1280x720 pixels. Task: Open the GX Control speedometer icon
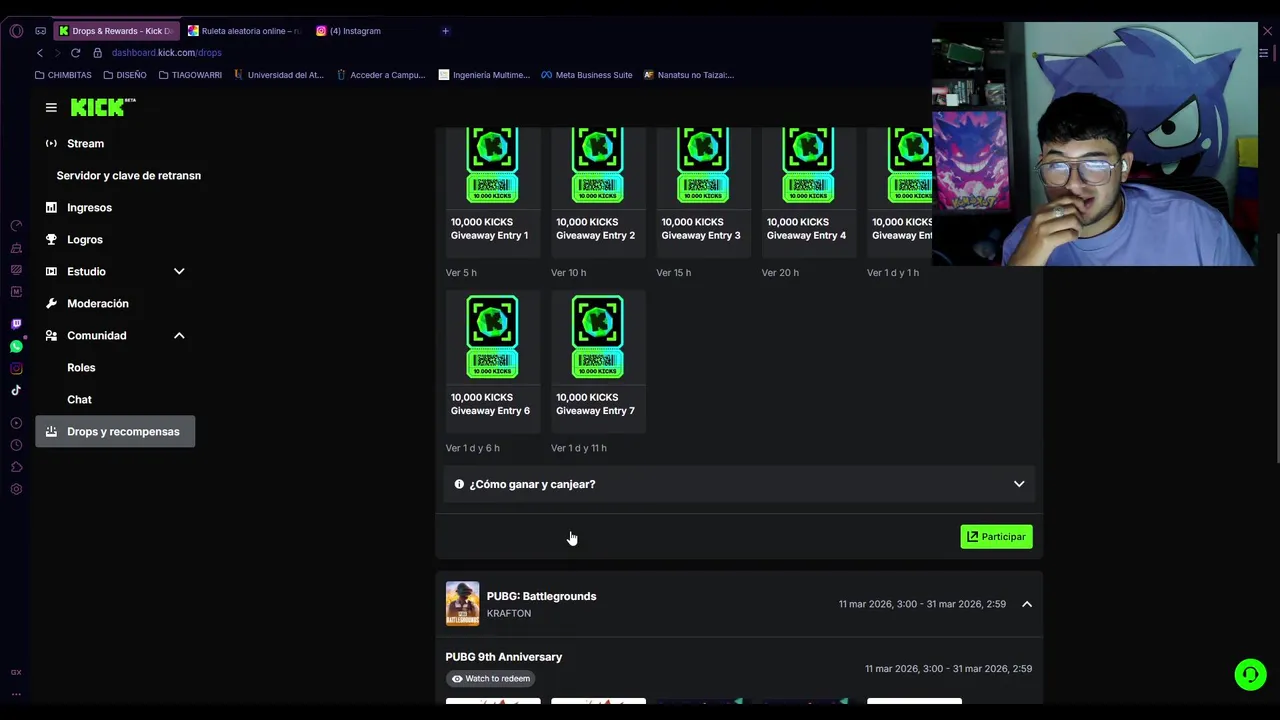[16, 226]
